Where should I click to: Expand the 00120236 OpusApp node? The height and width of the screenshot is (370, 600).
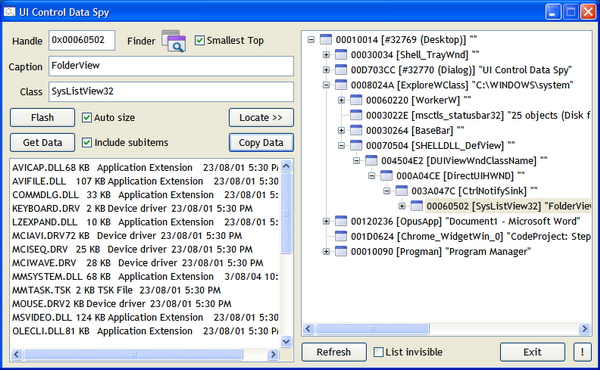(x=326, y=221)
